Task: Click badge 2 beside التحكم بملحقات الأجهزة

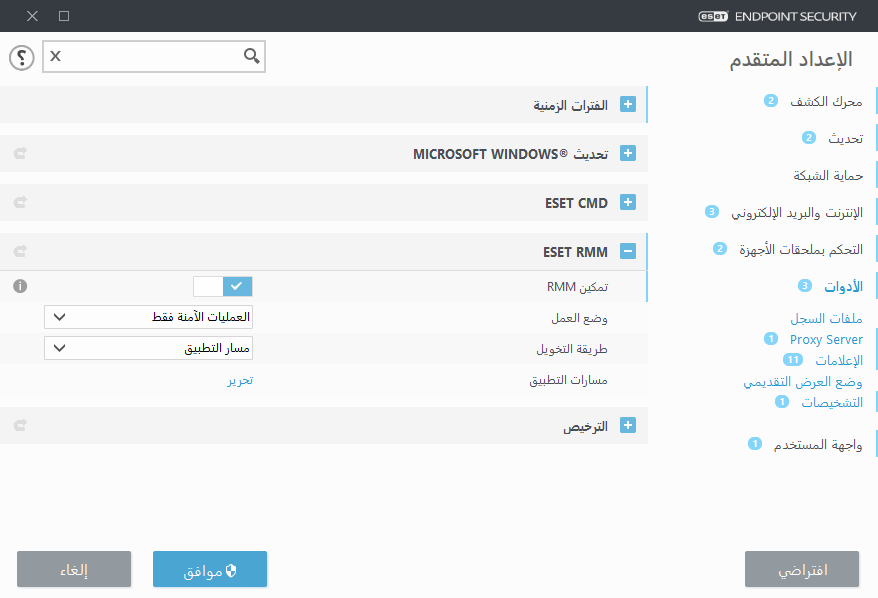Action: coord(720,249)
